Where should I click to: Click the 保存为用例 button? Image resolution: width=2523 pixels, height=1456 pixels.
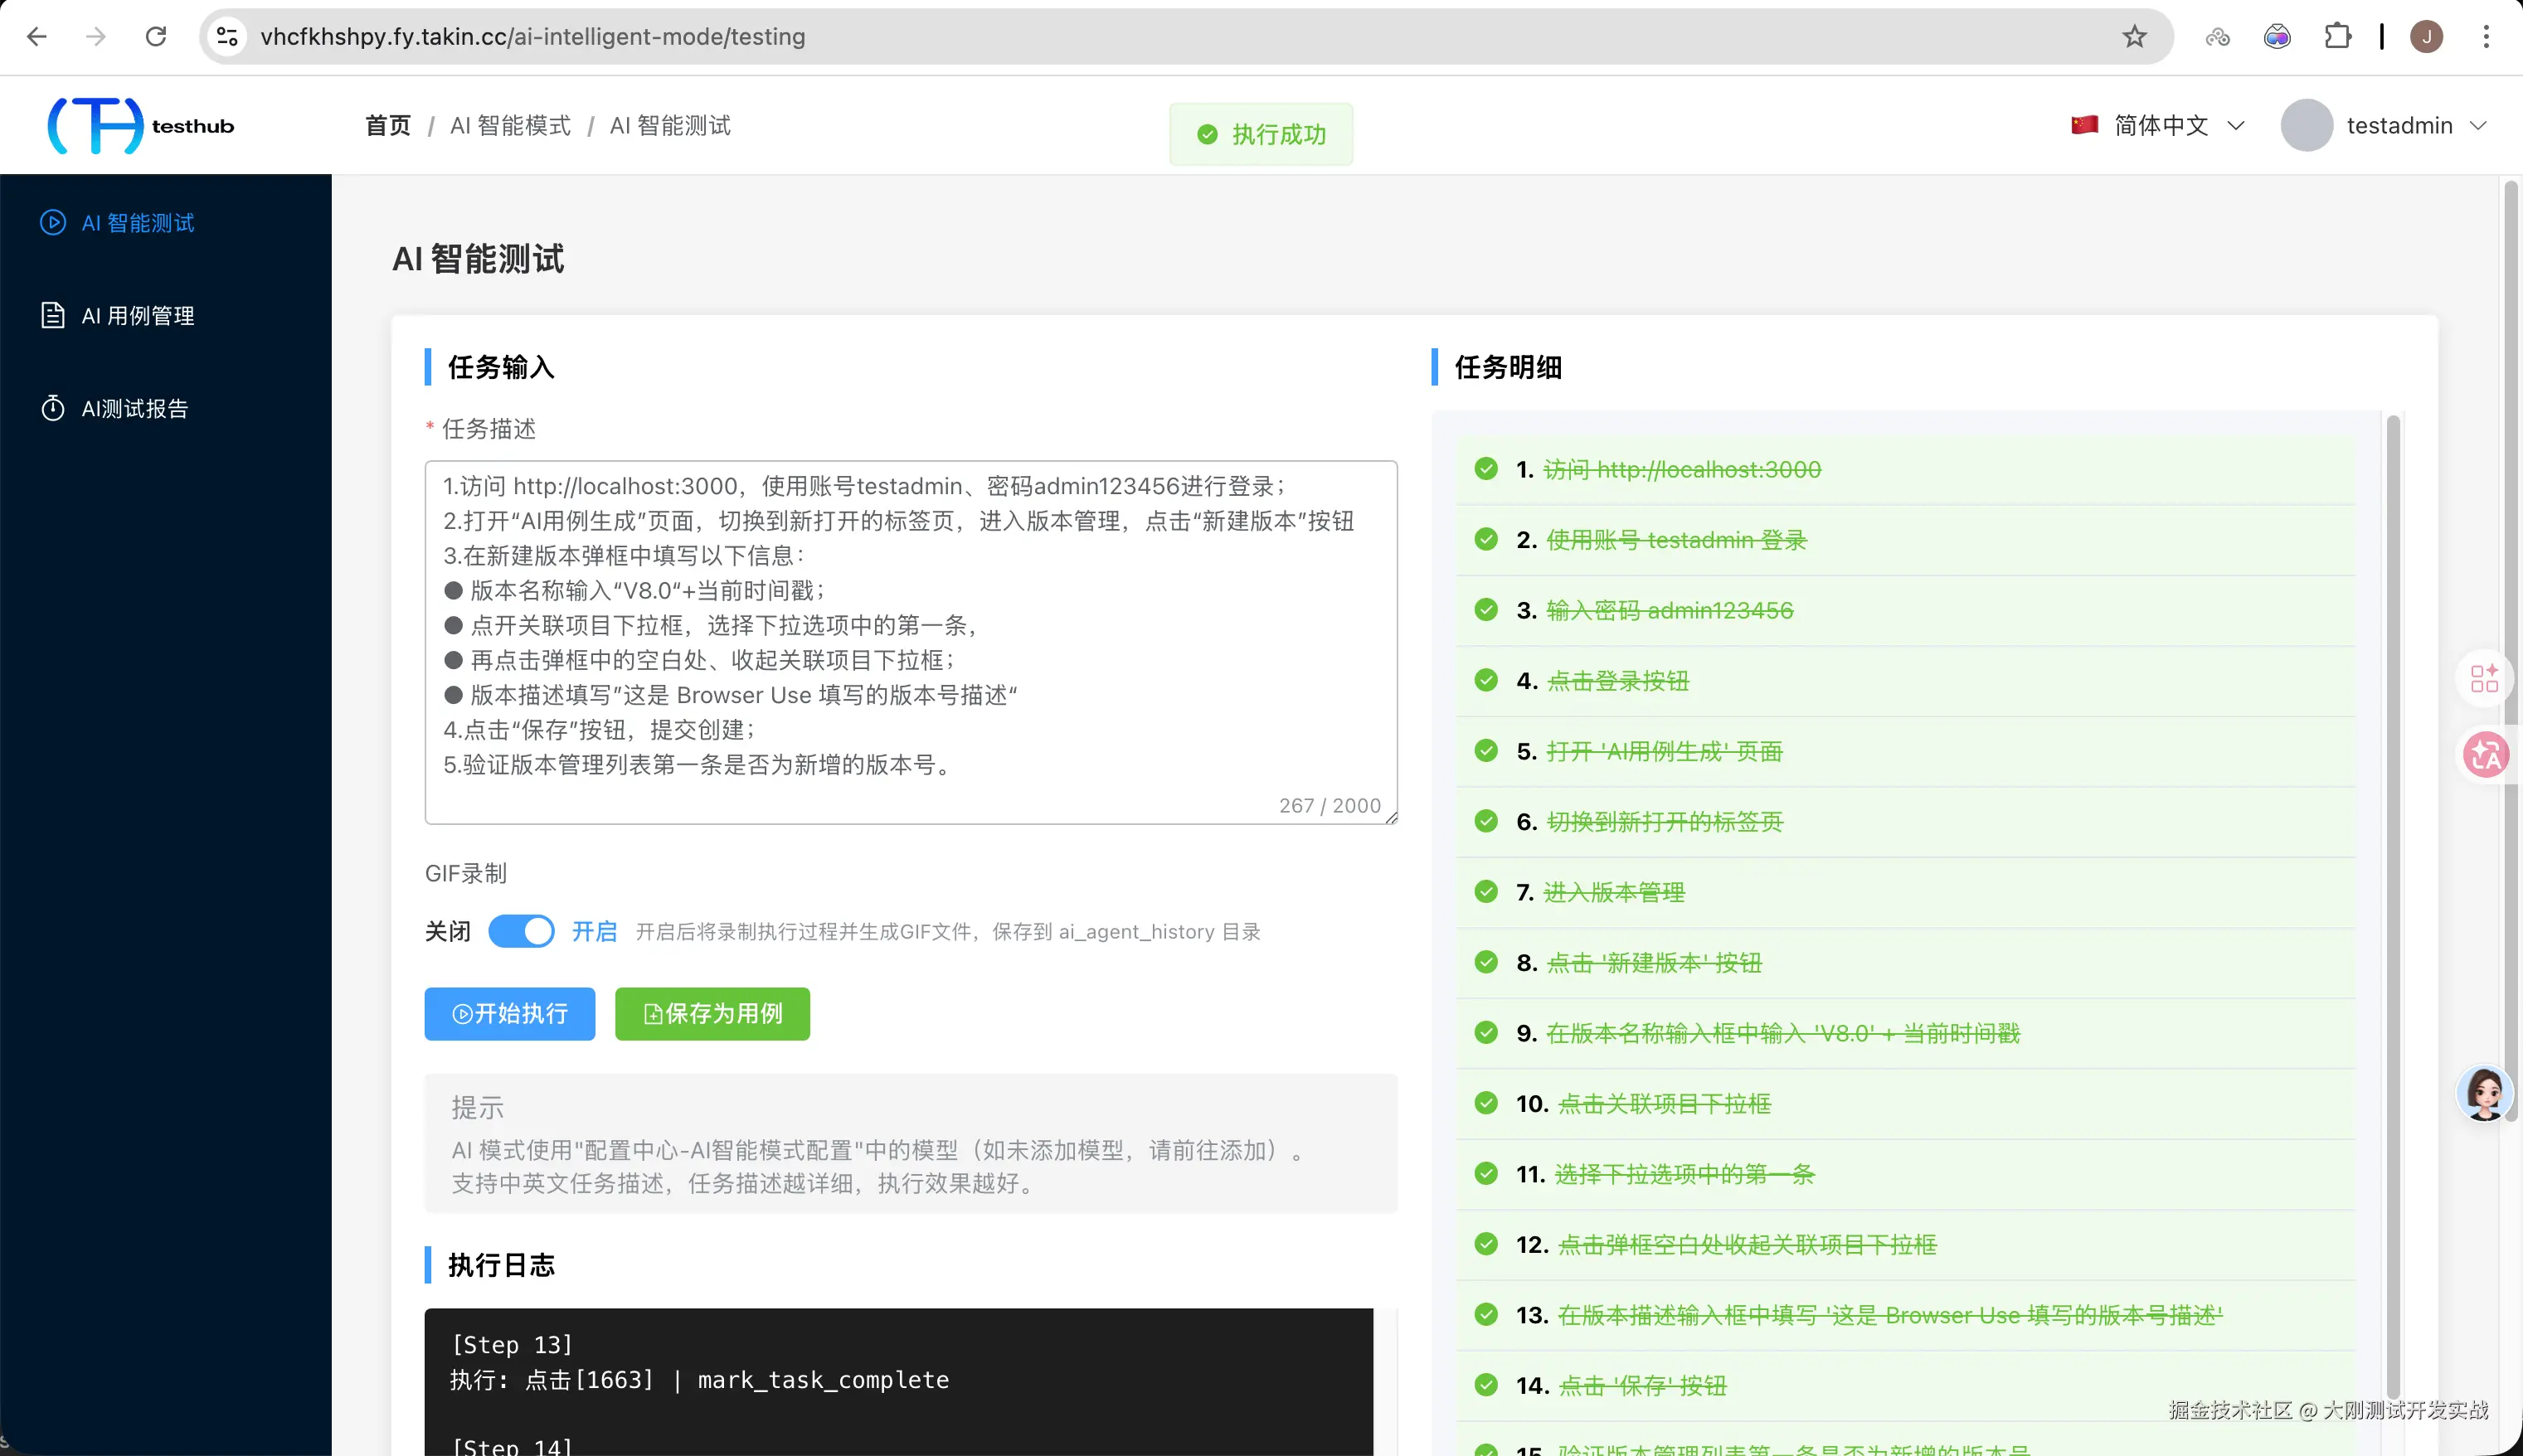[712, 1013]
